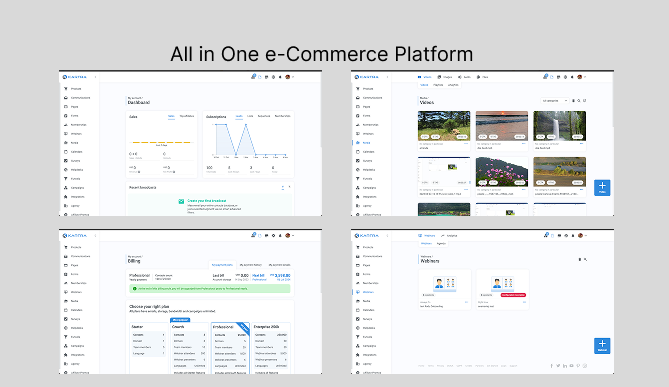Expand avatar dropdown caret in Videos panel
669x387 pixels.
585,77
